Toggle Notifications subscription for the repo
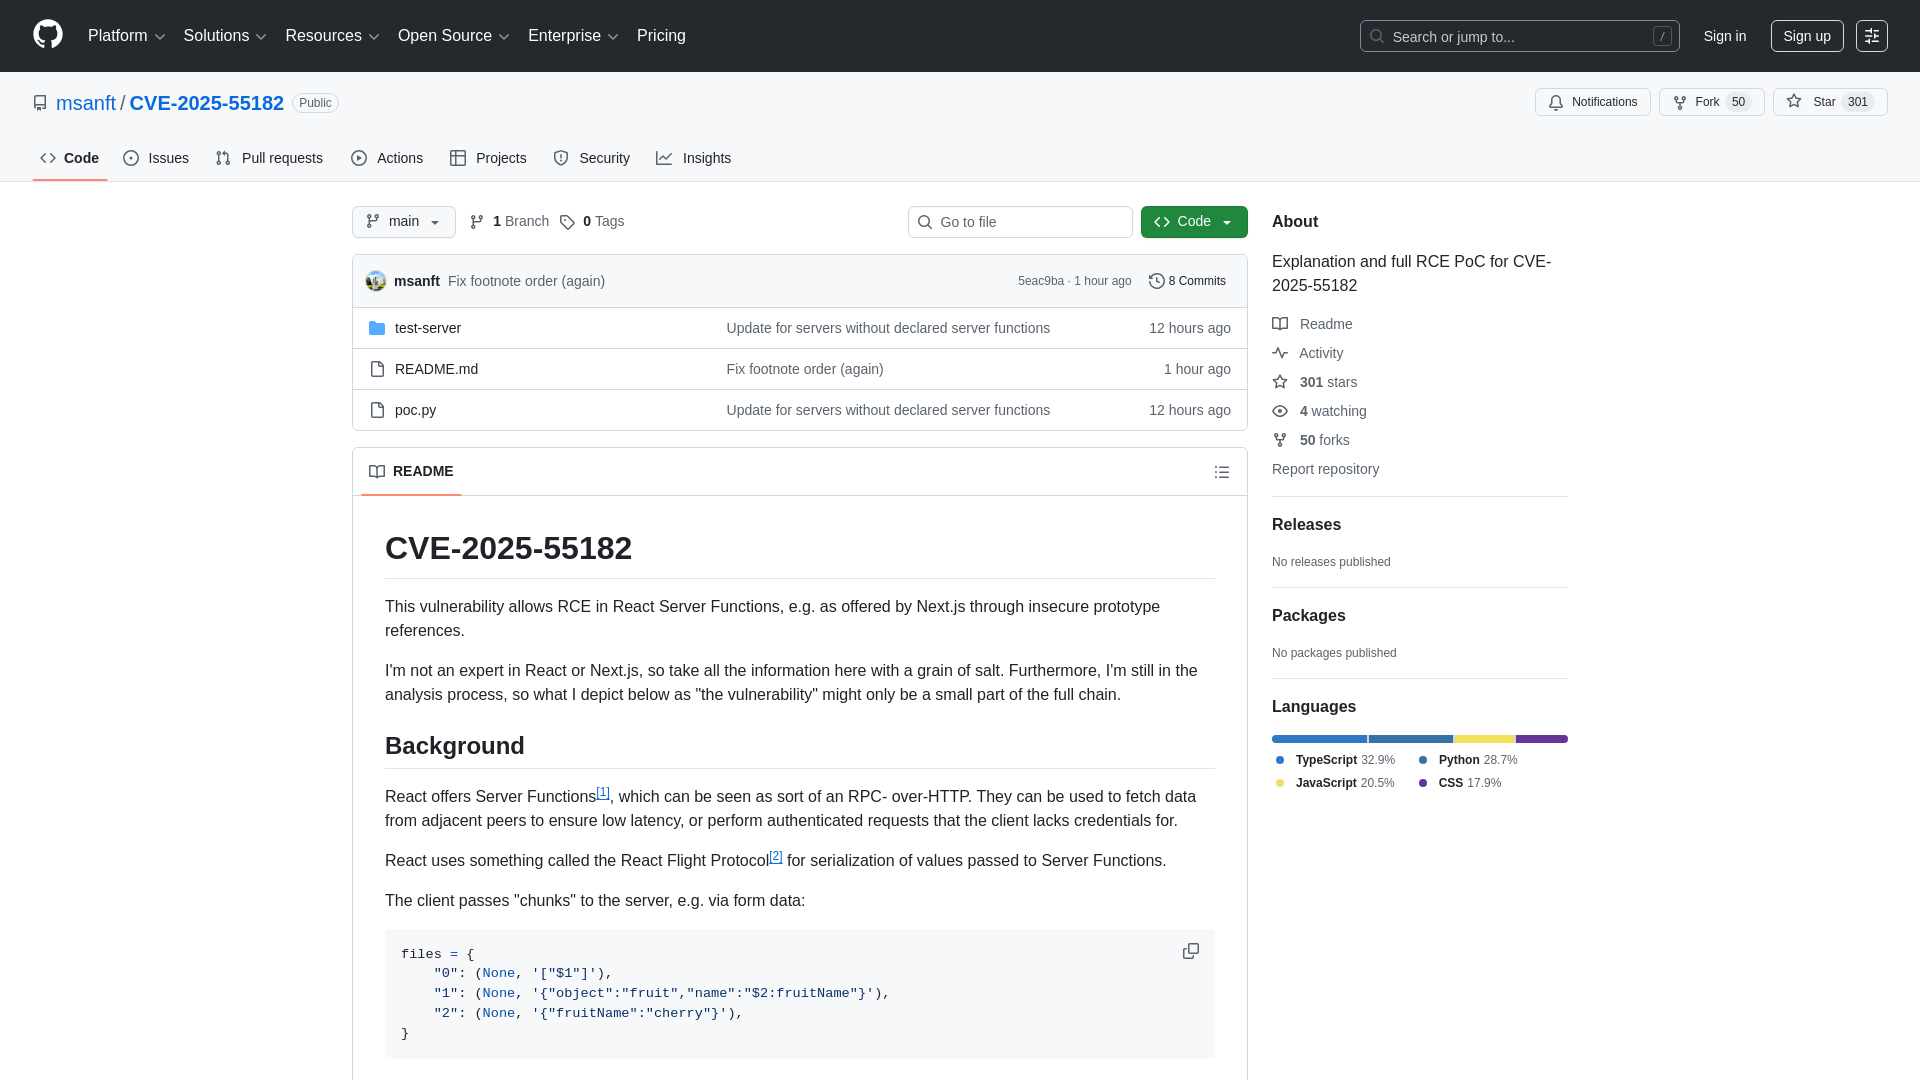Viewport: 1920px width, 1080px height. (1592, 101)
